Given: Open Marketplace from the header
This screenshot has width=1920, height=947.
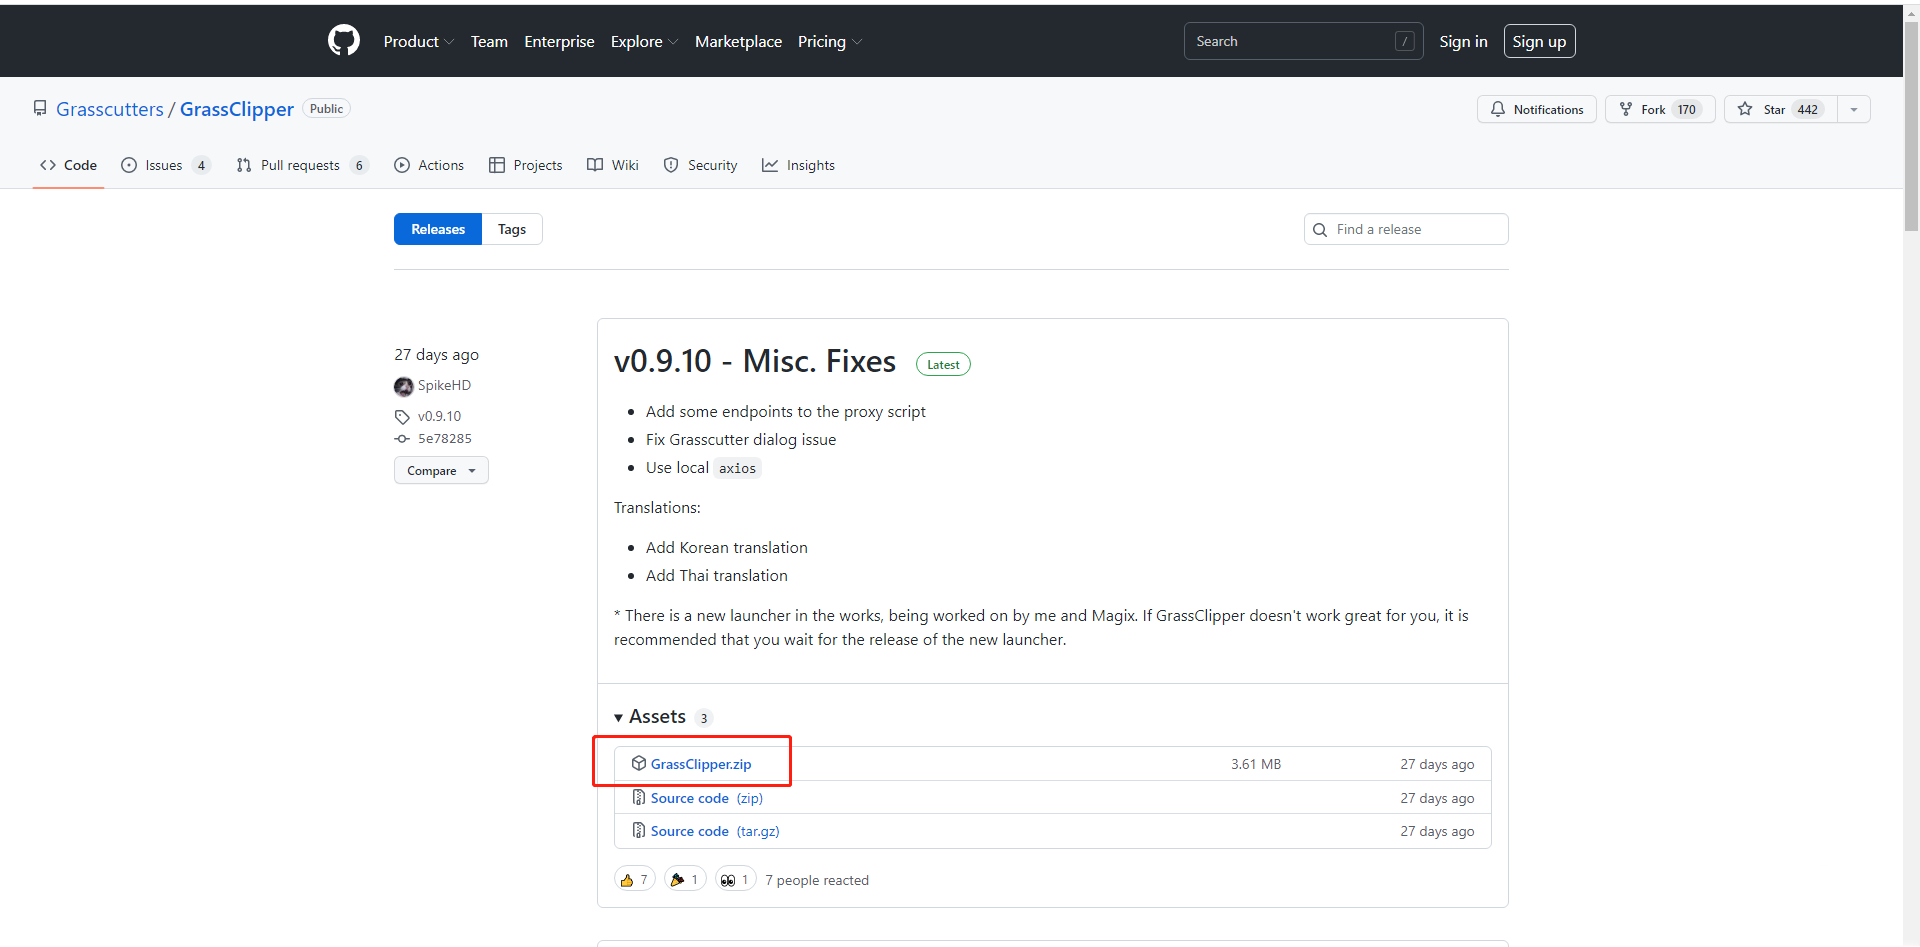Looking at the screenshot, I should (x=738, y=41).
